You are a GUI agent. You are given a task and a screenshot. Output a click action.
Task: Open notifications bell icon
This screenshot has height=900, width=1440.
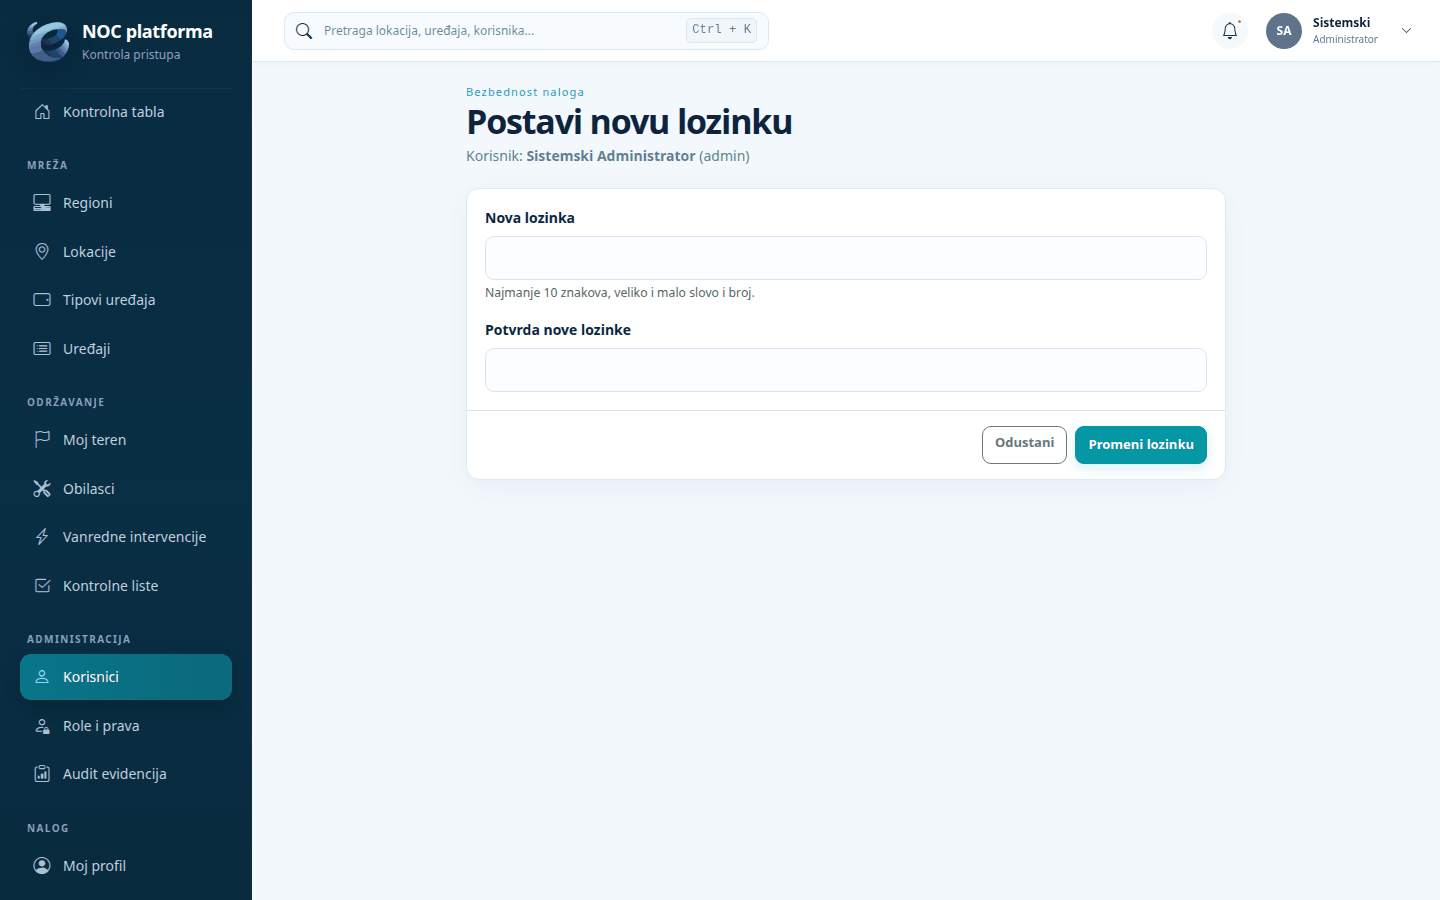pos(1230,31)
